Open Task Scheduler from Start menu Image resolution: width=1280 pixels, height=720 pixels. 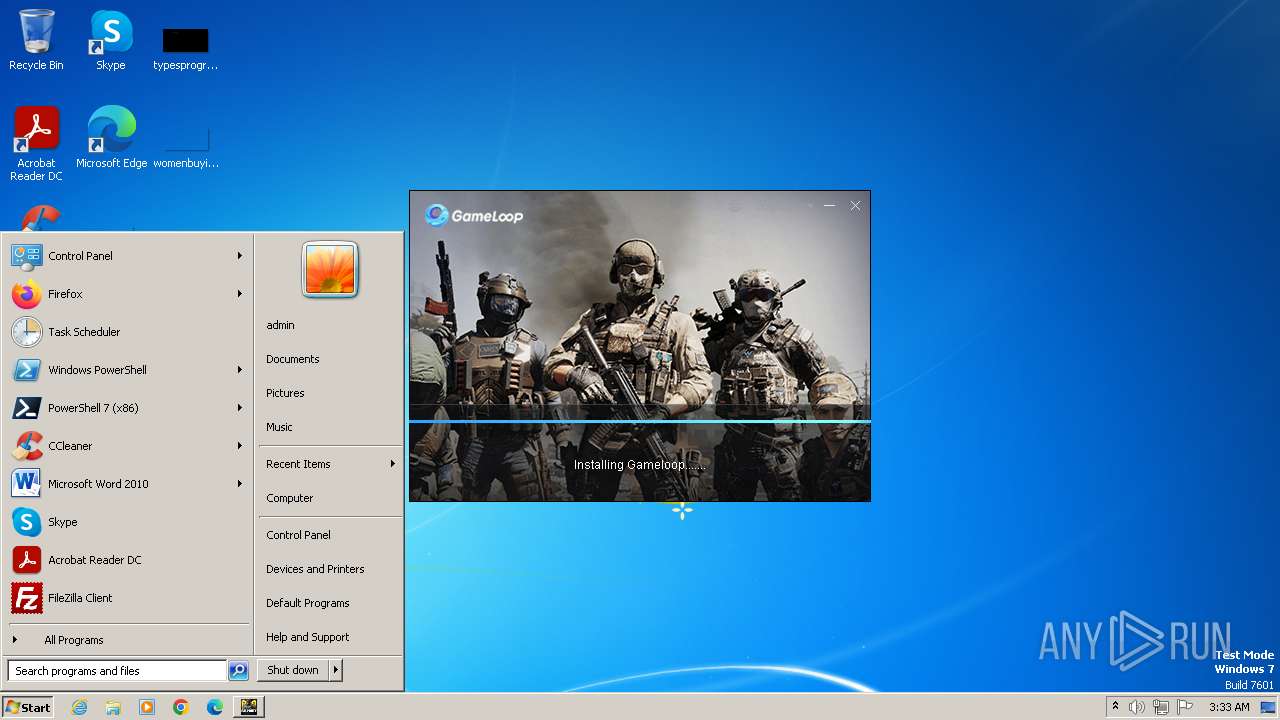[127, 332]
